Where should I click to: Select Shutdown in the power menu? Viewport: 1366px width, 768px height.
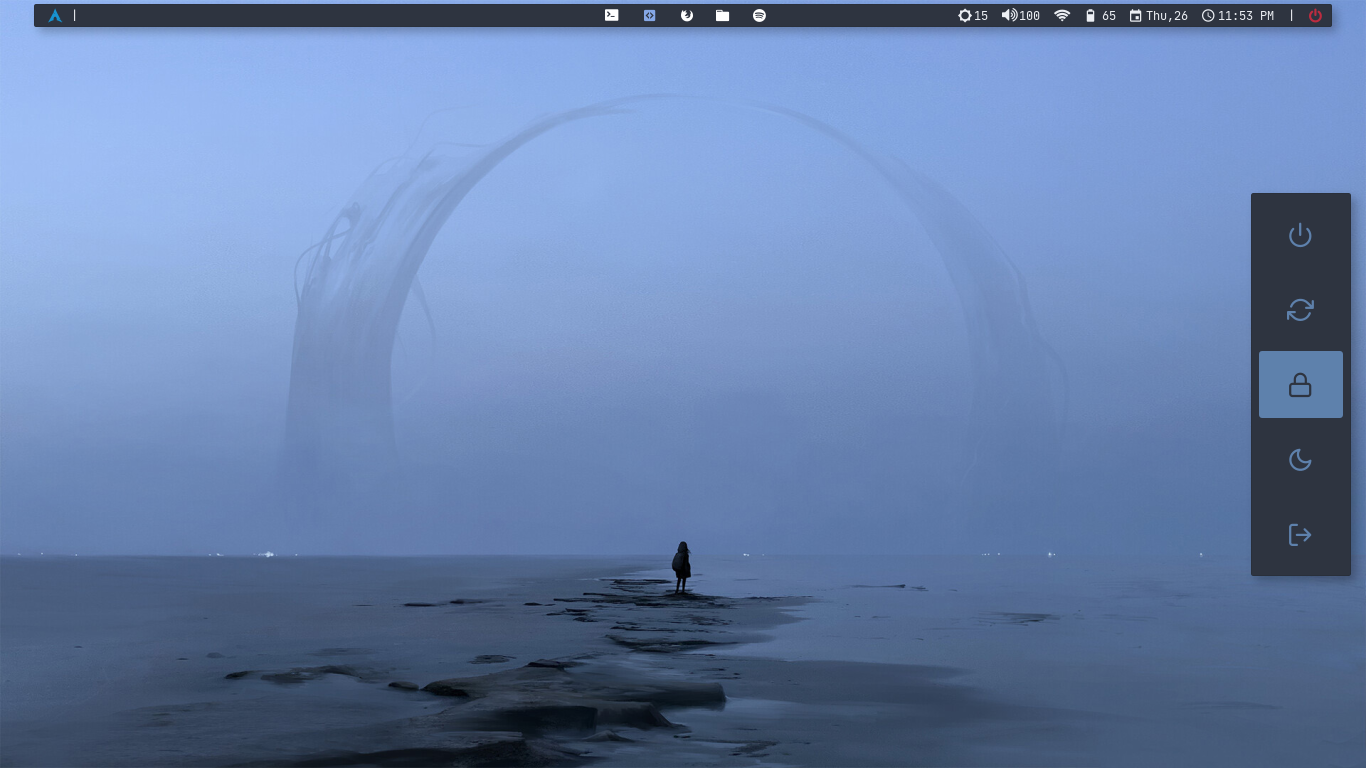pyautogui.click(x=1300, y=235)
